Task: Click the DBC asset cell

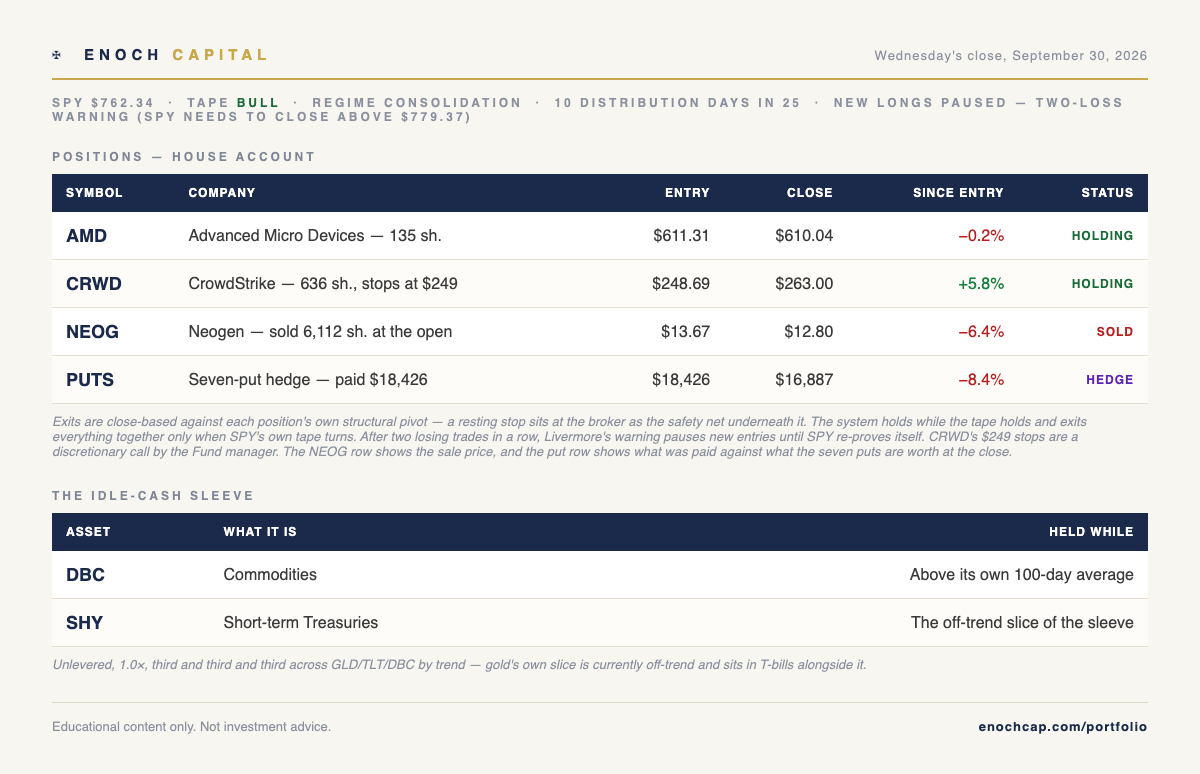Action: pos(85,575)
